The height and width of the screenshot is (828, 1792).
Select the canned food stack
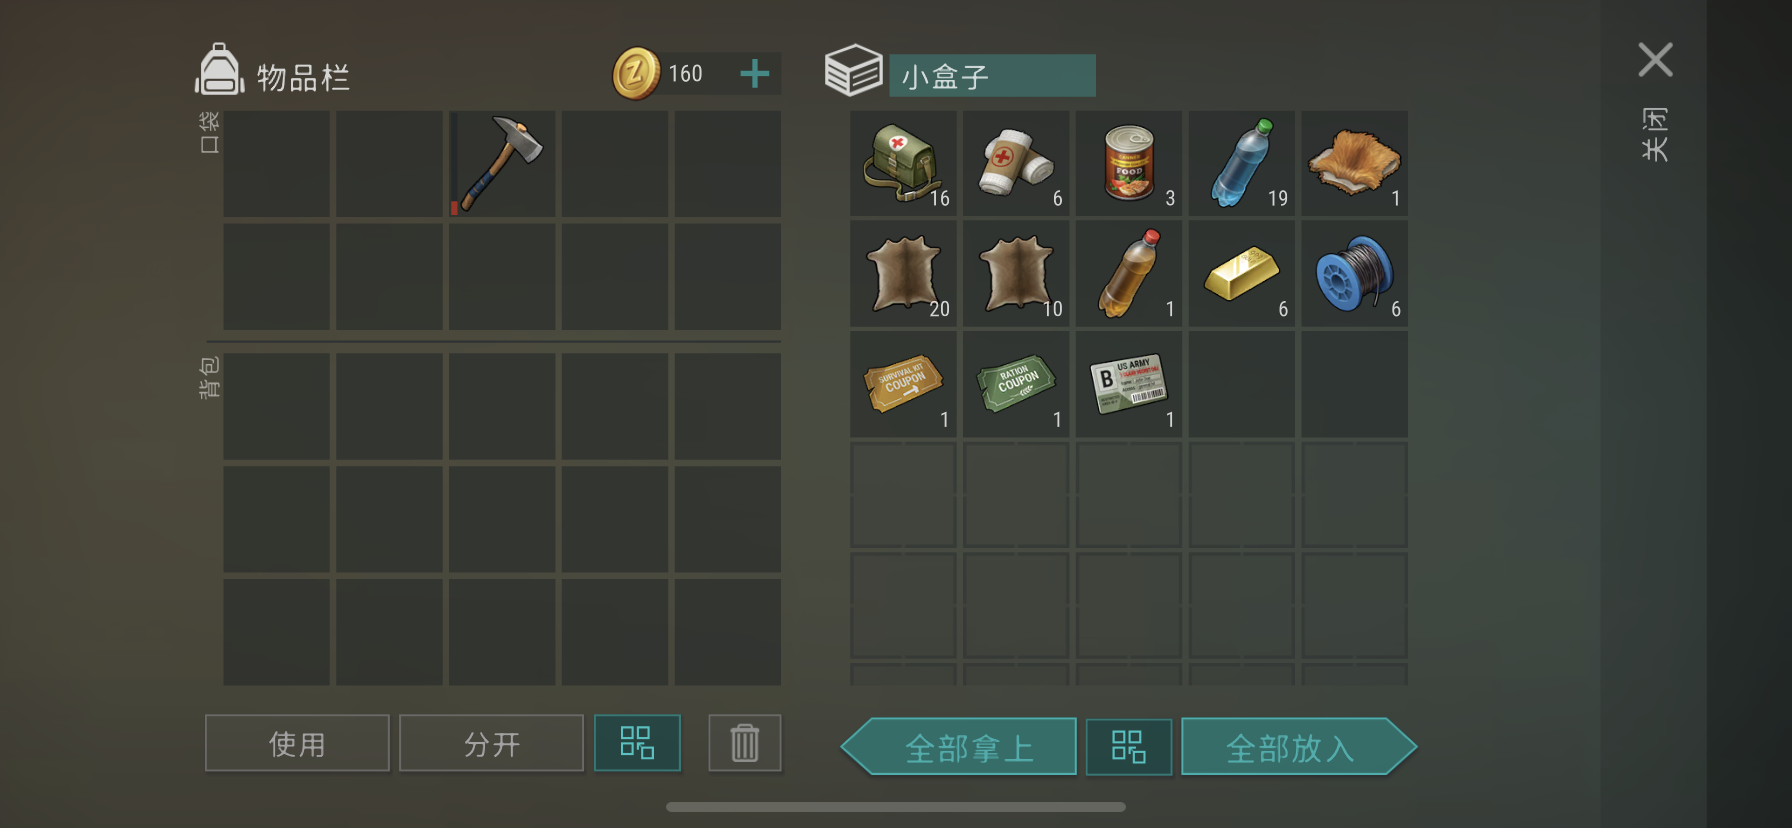pos(1129,164)
